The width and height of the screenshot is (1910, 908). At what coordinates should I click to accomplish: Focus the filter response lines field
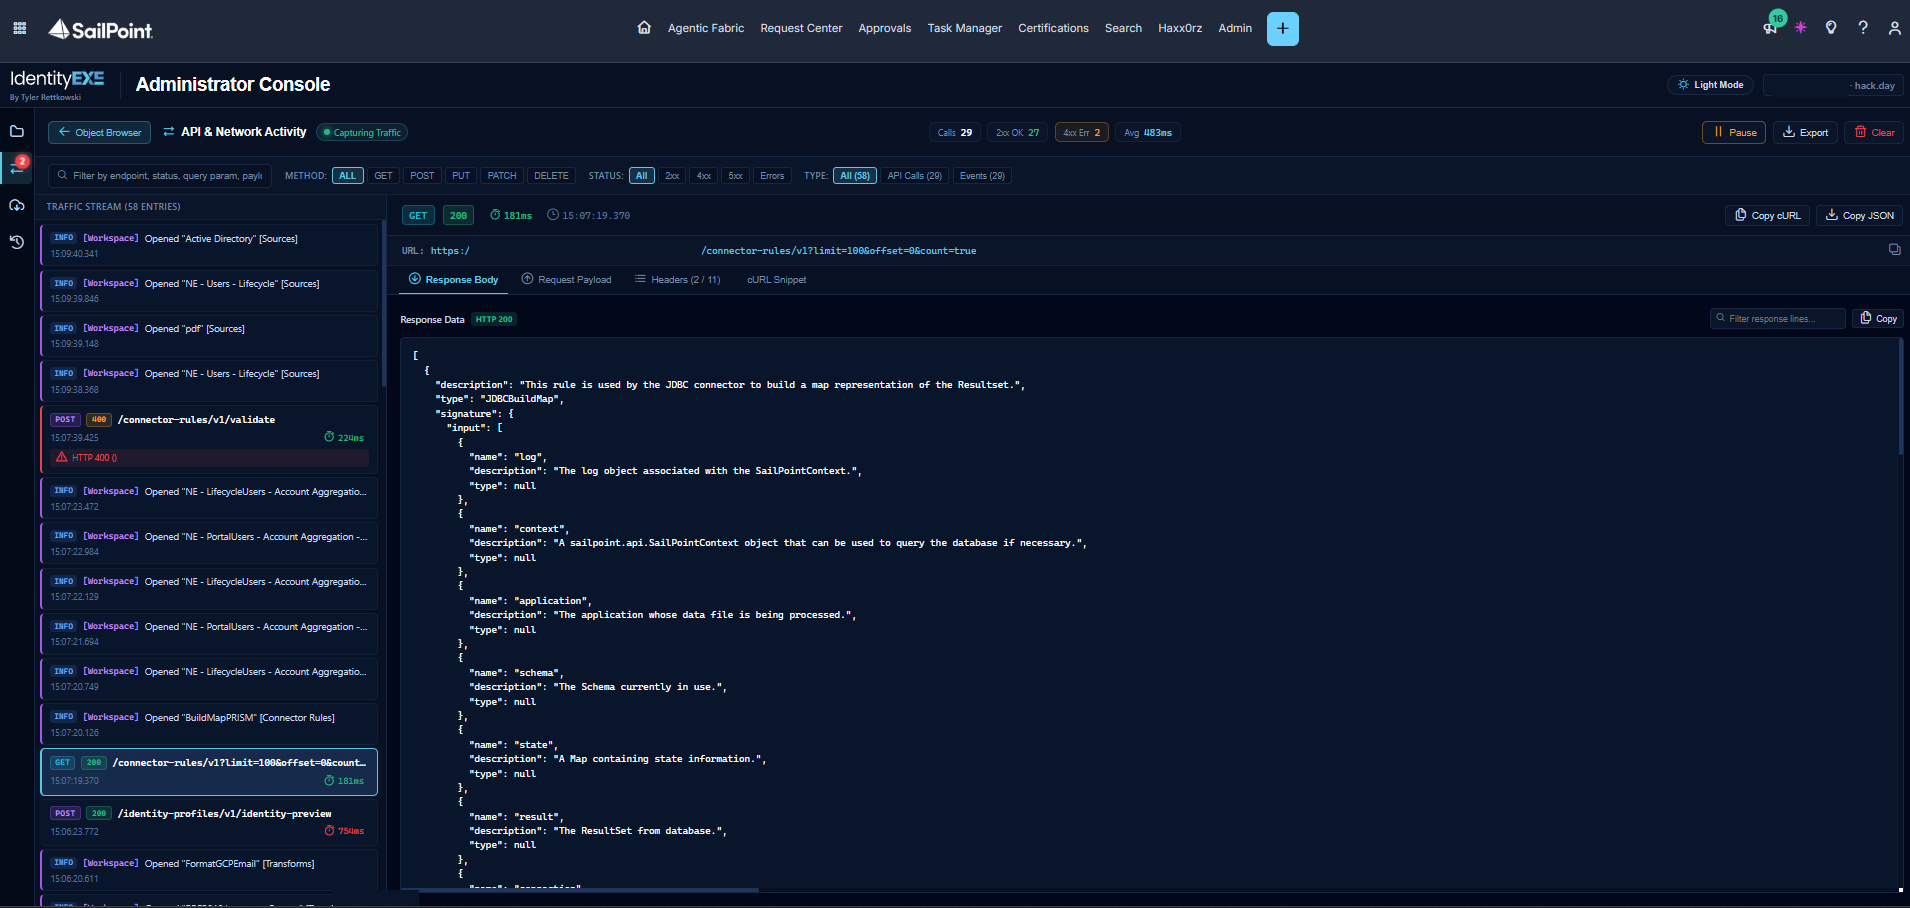pos(1777,318)
